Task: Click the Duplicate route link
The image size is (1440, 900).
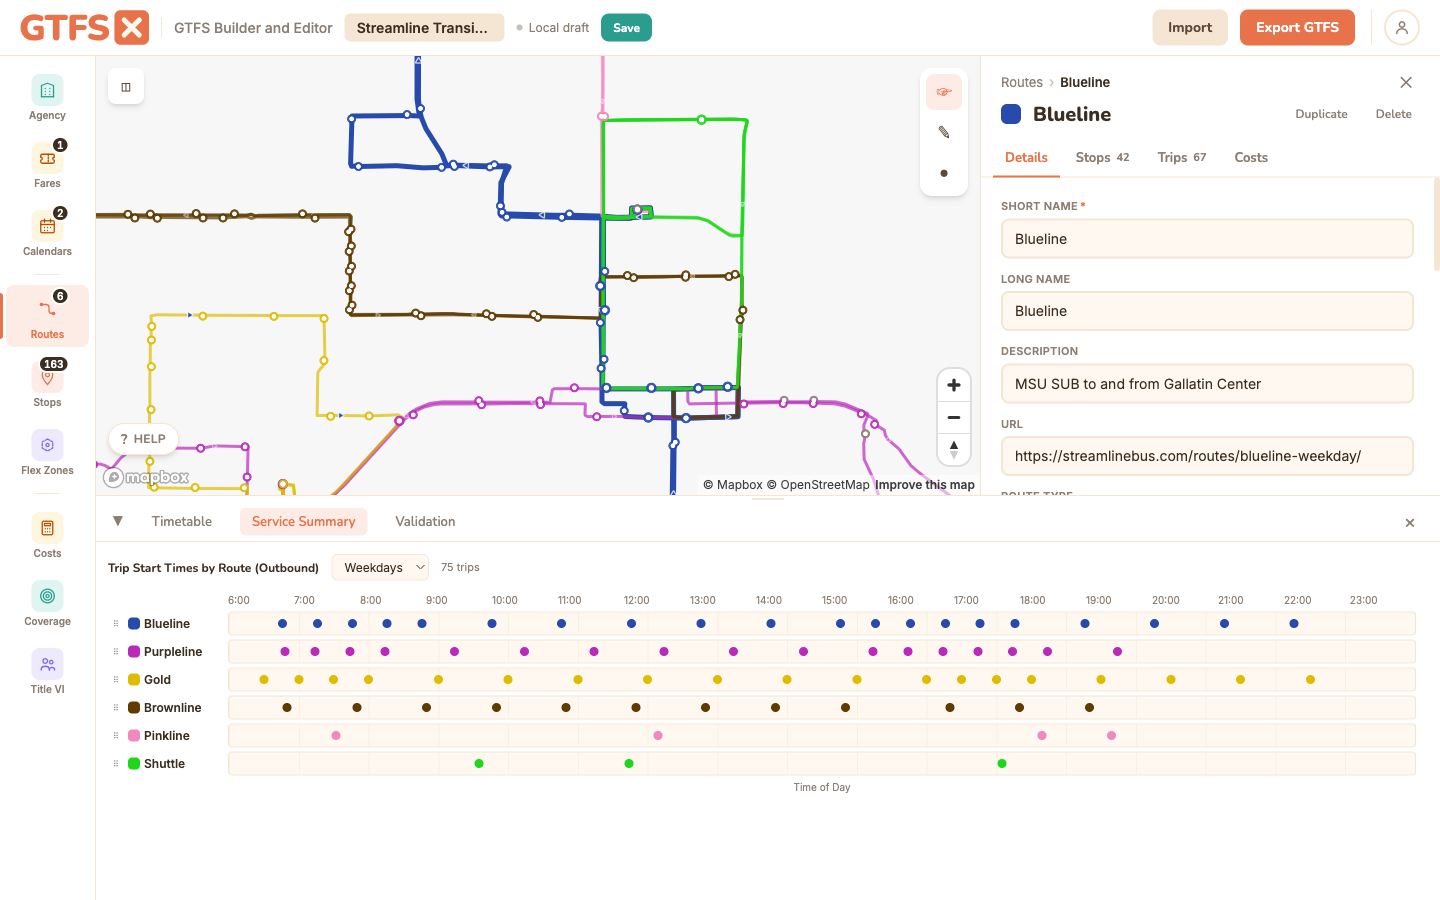Action: coord(1321,114)
